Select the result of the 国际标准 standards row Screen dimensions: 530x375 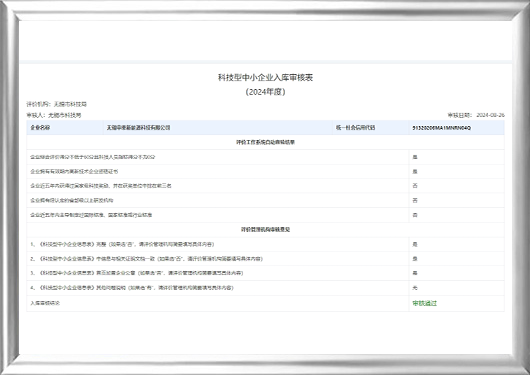(x=415, y=215)
